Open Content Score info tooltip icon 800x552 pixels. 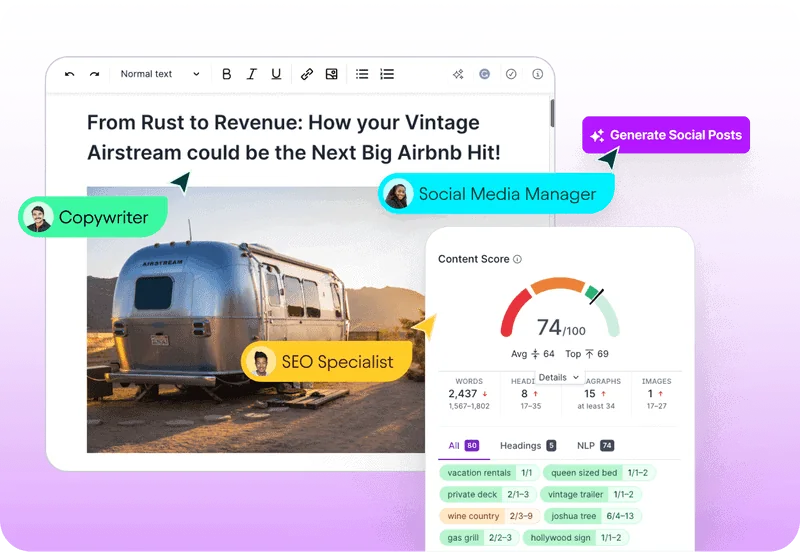(517, 259)
